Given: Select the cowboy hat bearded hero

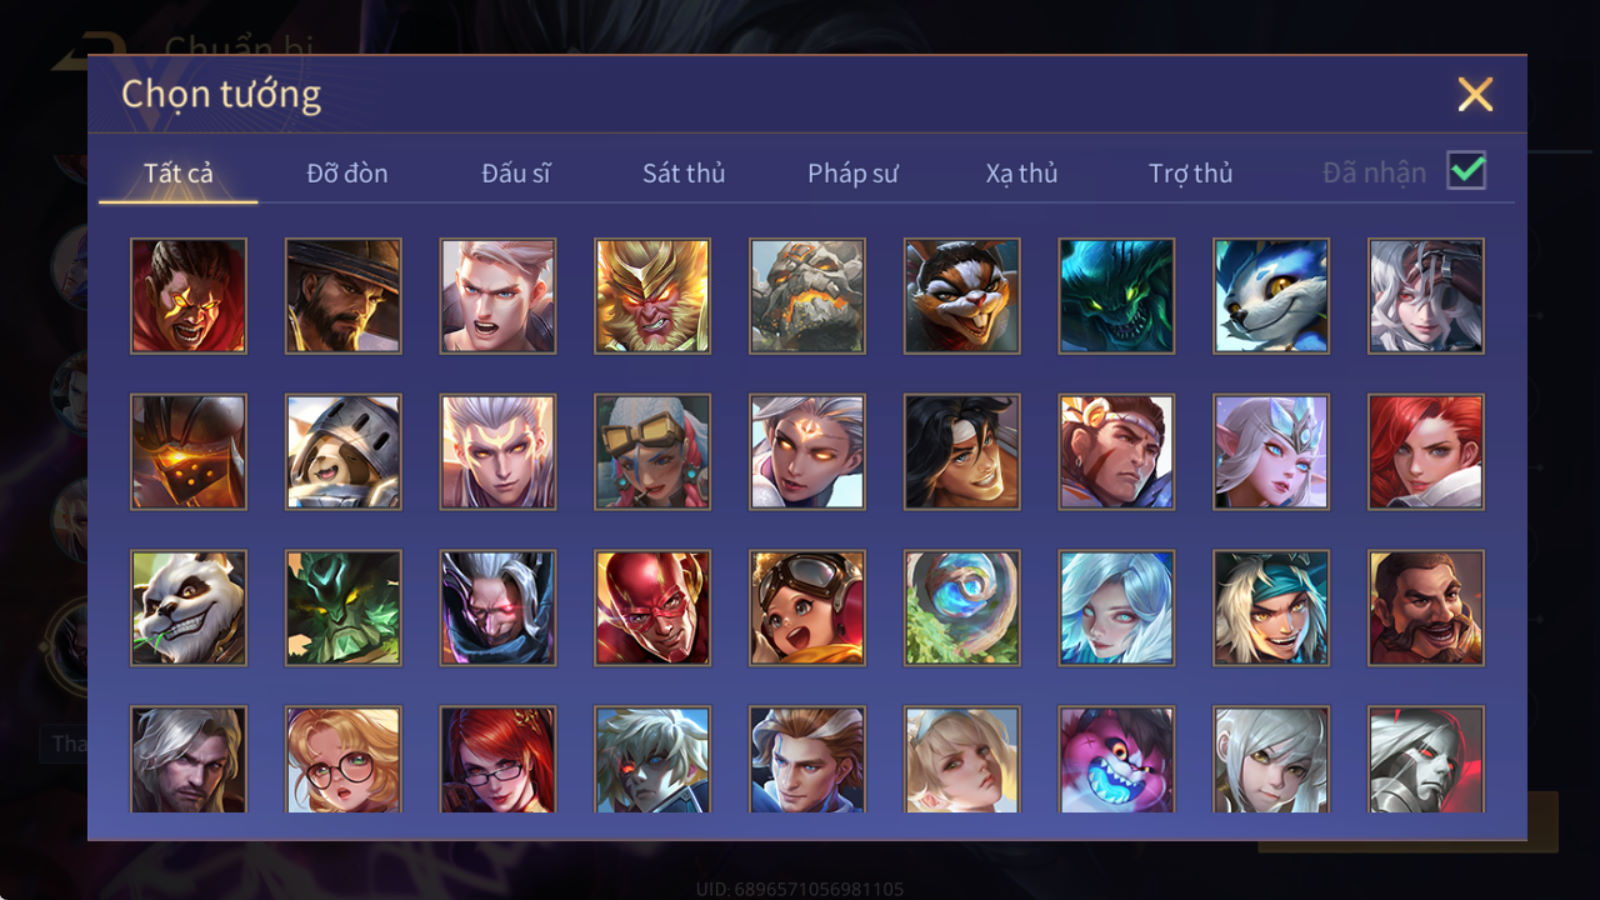Looking at the screenshot, I should 343,296.
